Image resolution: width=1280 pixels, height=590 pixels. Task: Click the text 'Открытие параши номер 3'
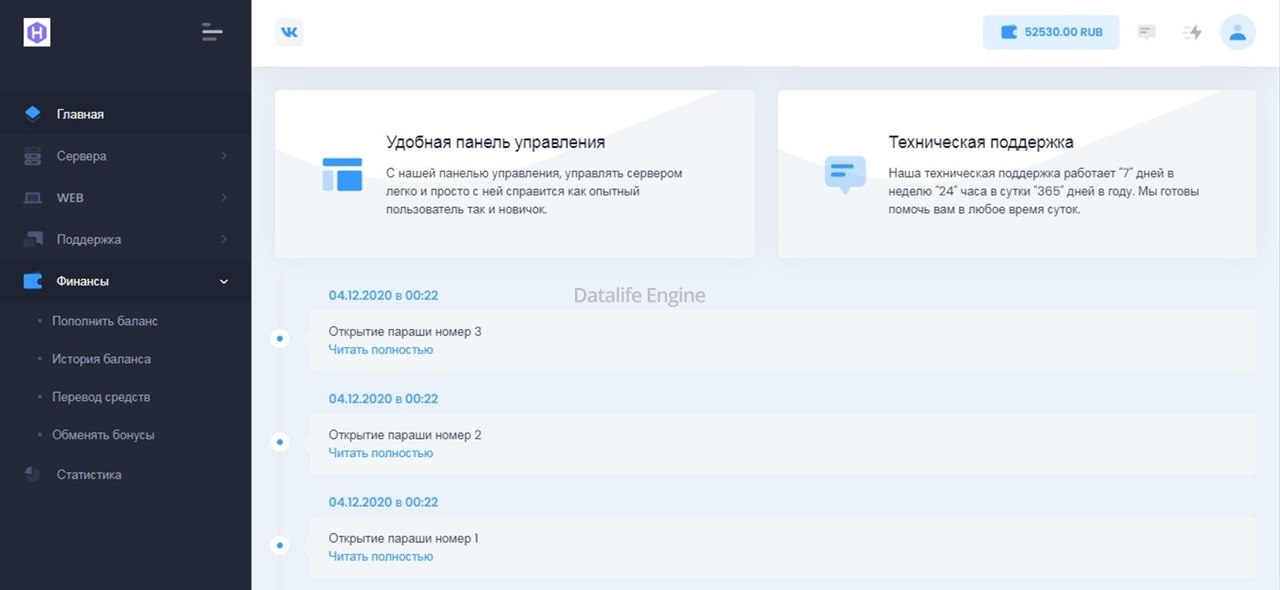[x=405, y=331]
